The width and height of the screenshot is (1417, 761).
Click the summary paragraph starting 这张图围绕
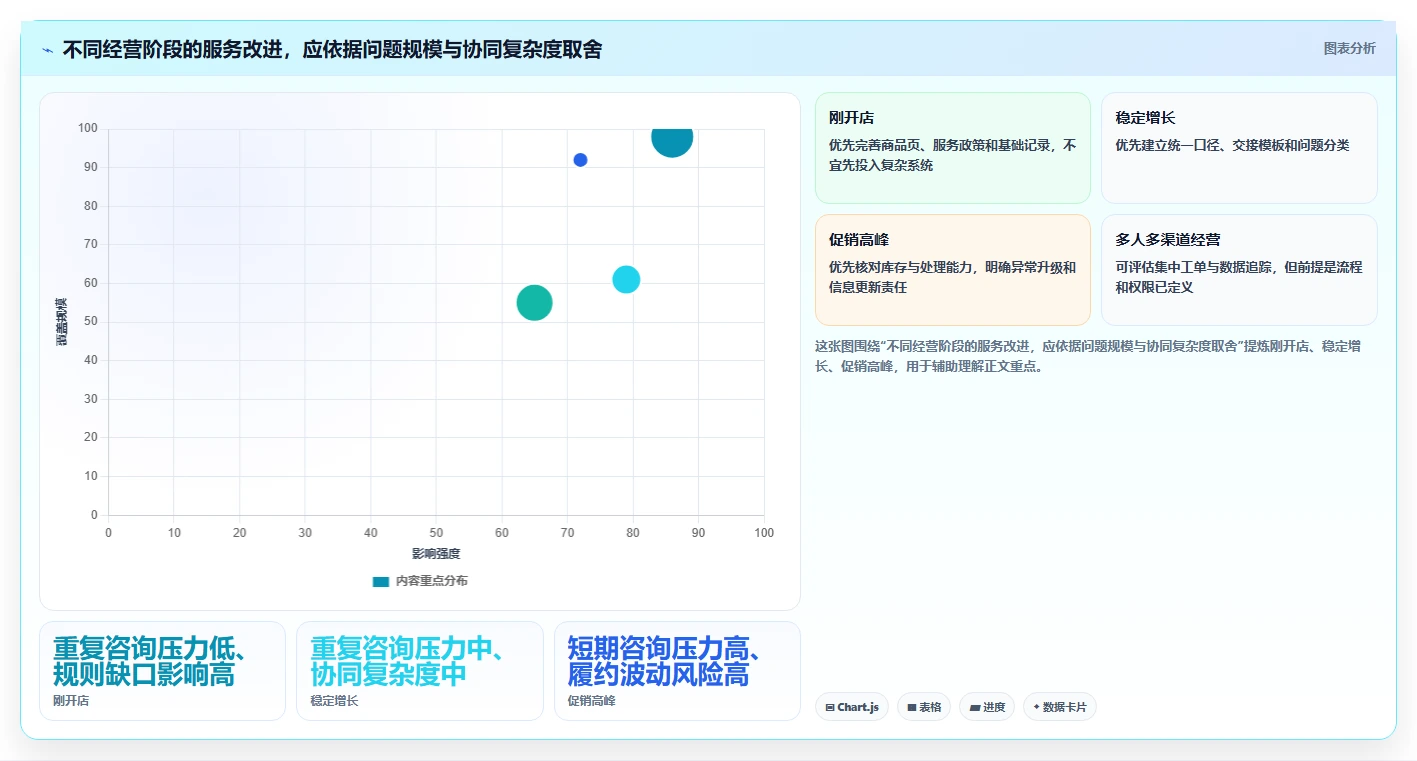click(x=1087, y=356)
